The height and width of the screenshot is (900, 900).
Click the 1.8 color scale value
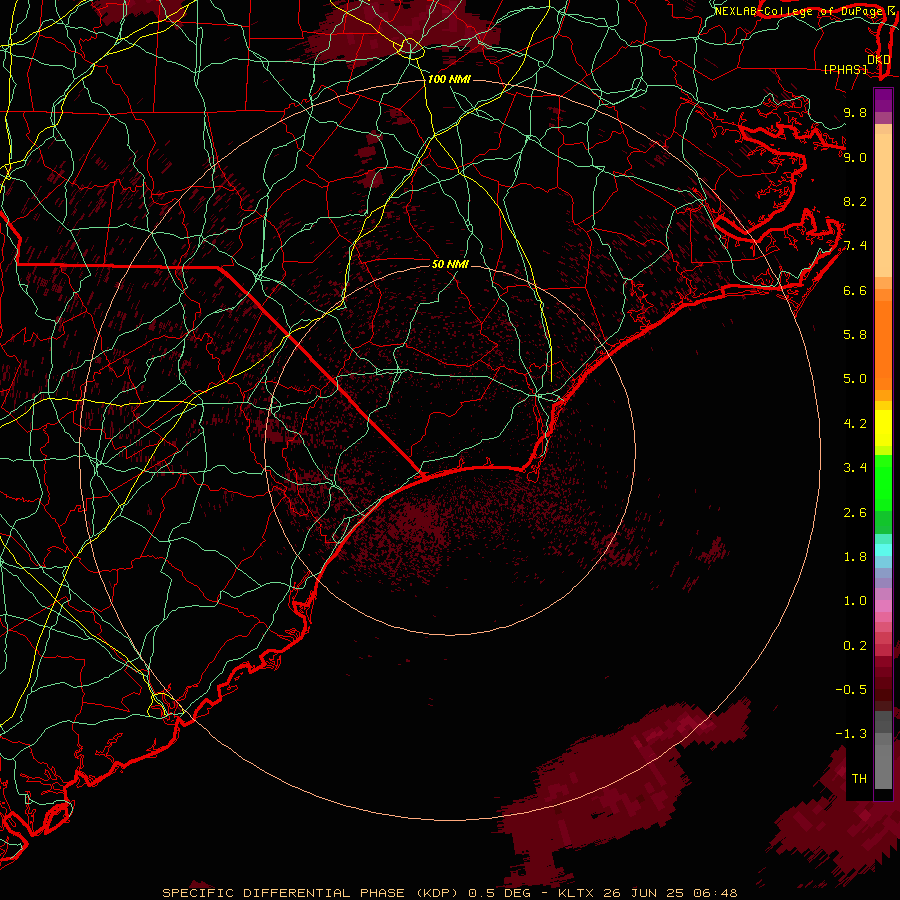click(855, 557)
